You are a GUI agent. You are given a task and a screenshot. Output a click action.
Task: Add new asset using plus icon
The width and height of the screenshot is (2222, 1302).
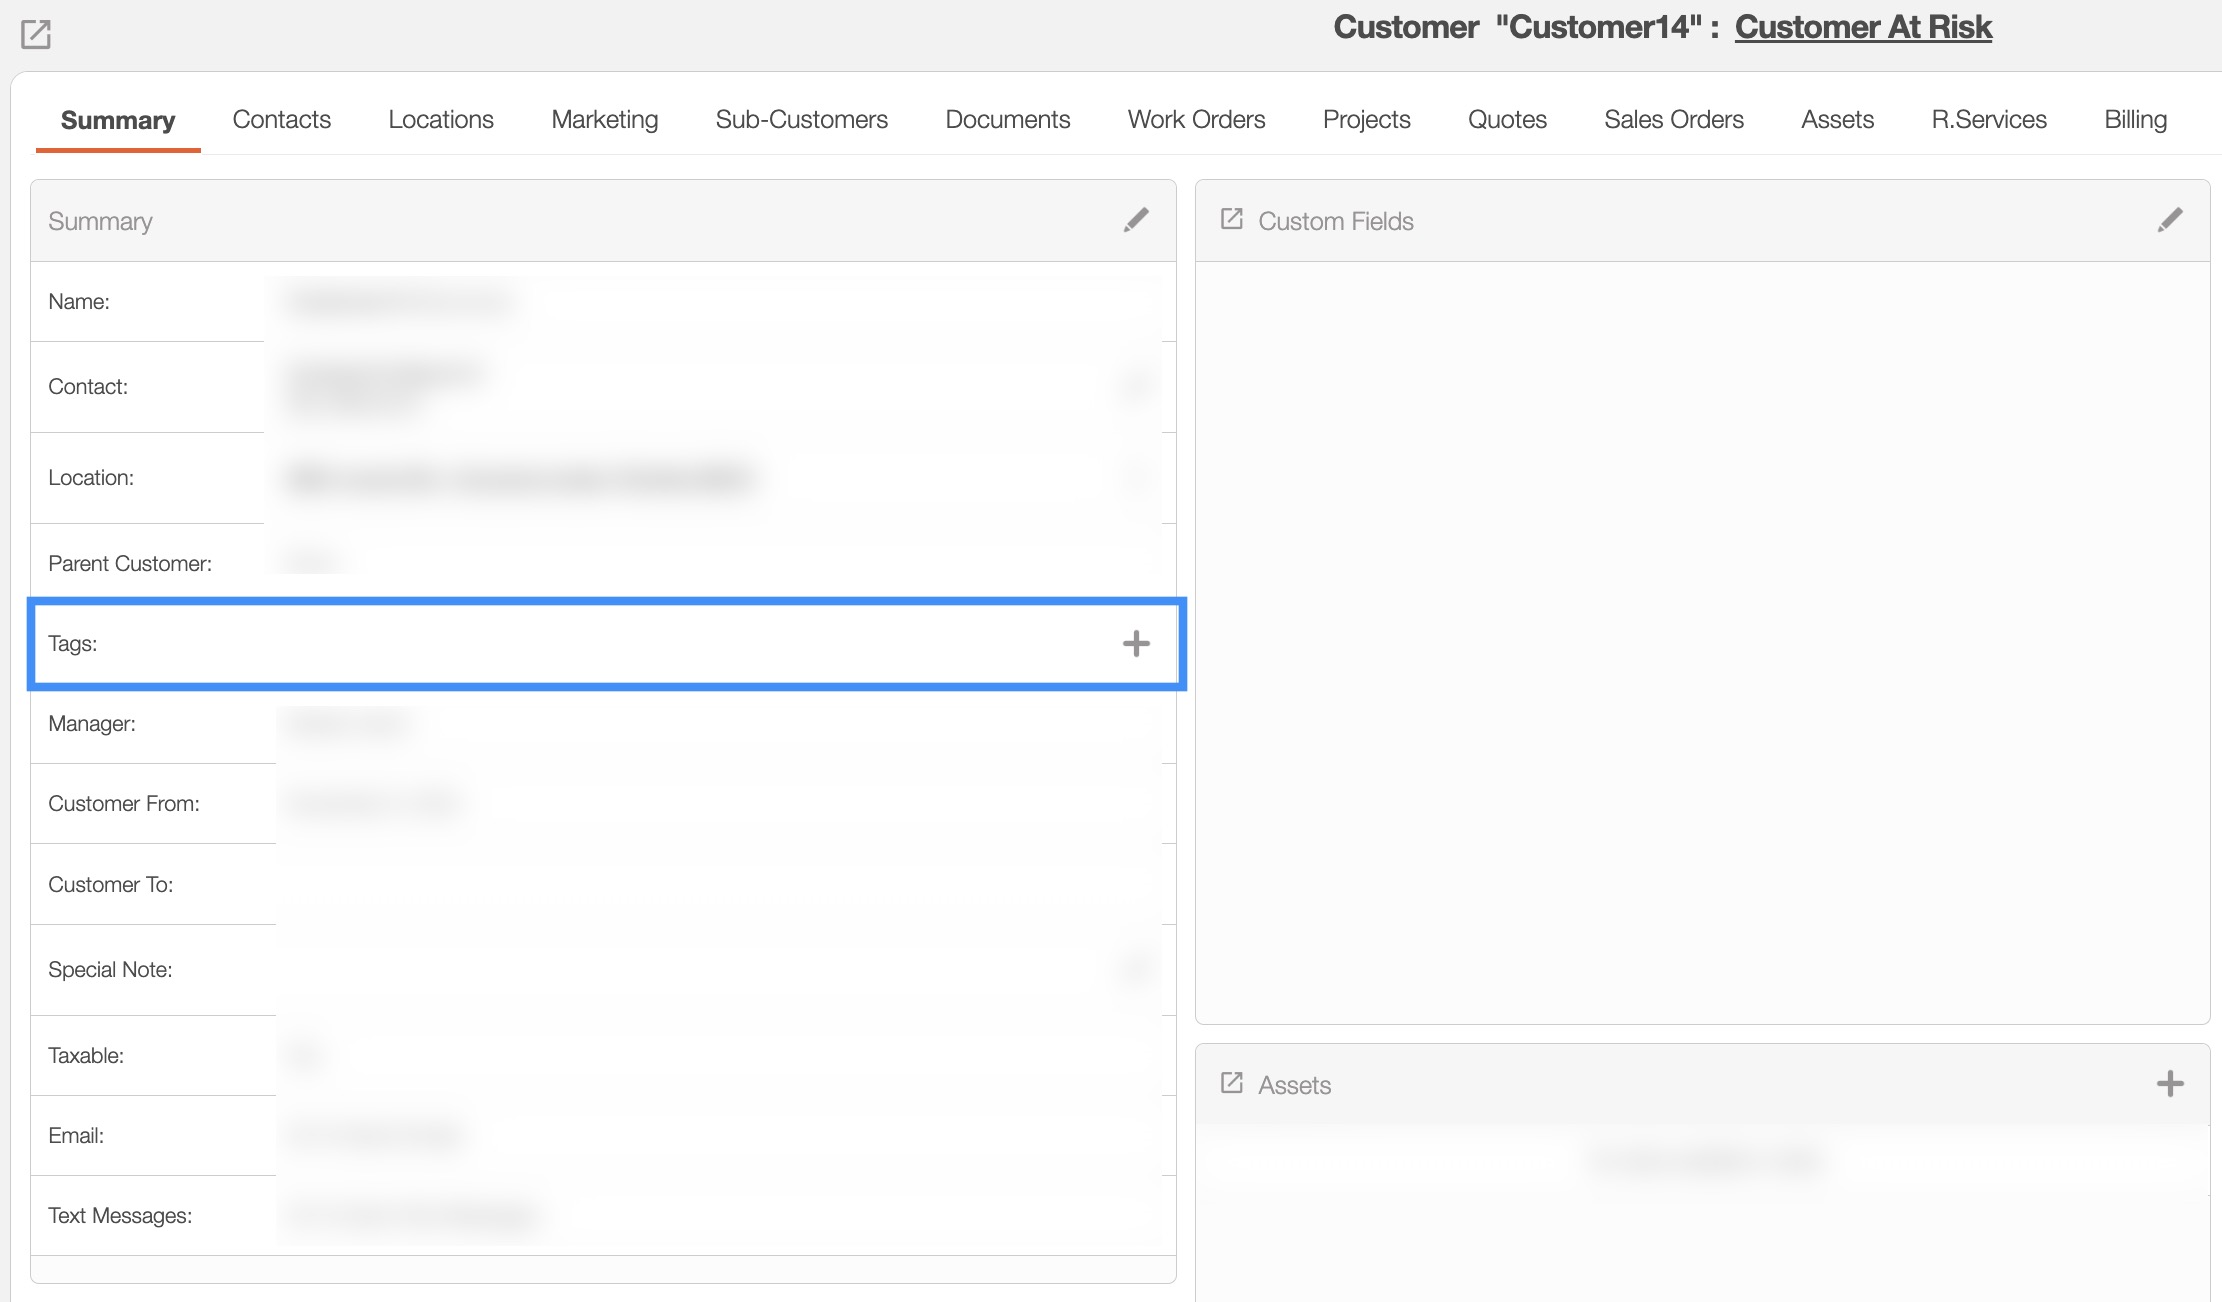tap(2170, 1084)
